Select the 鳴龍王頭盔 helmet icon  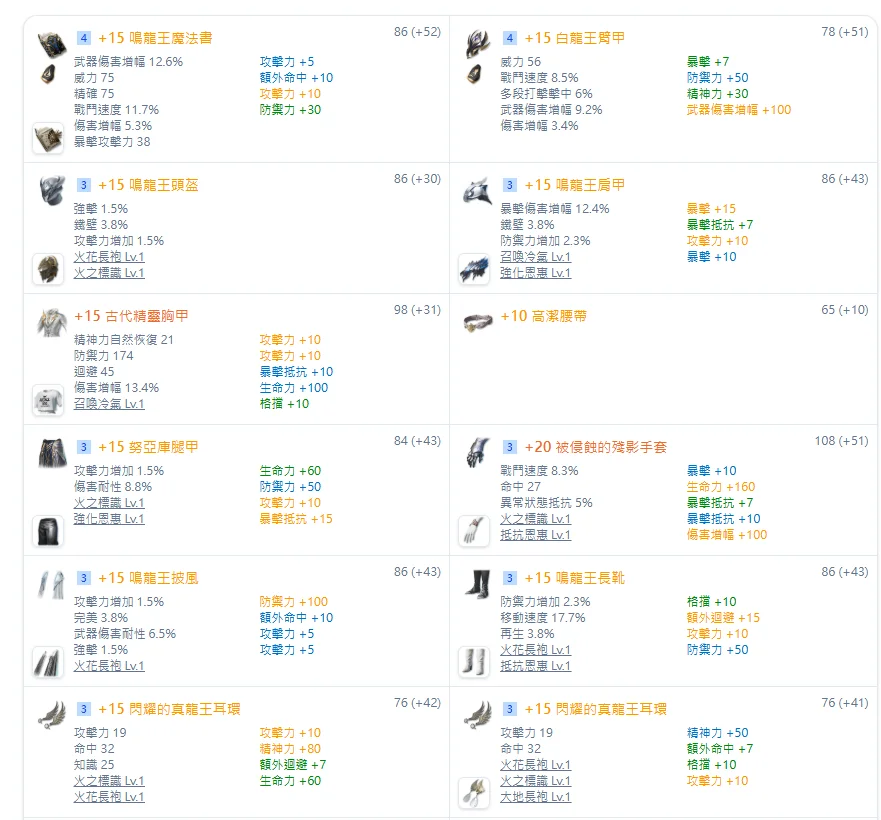pyautogui.click(x=49, y=191)
